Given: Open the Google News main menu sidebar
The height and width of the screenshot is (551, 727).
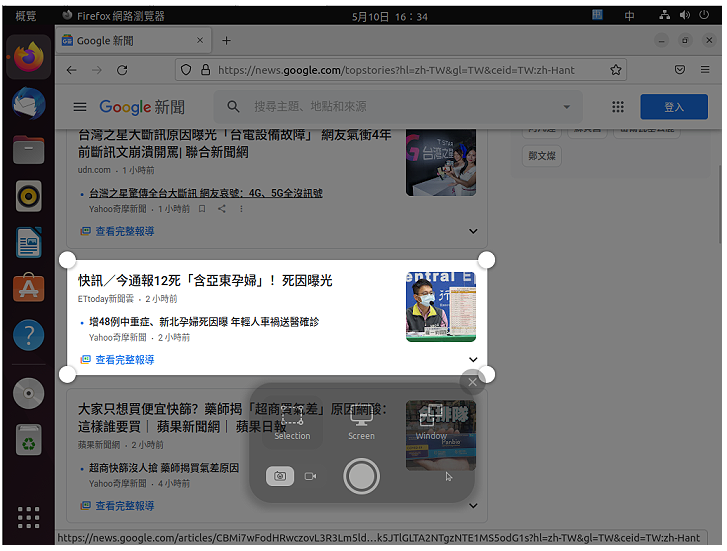Looking at the screenshot, I should click(x=80, y=107).
